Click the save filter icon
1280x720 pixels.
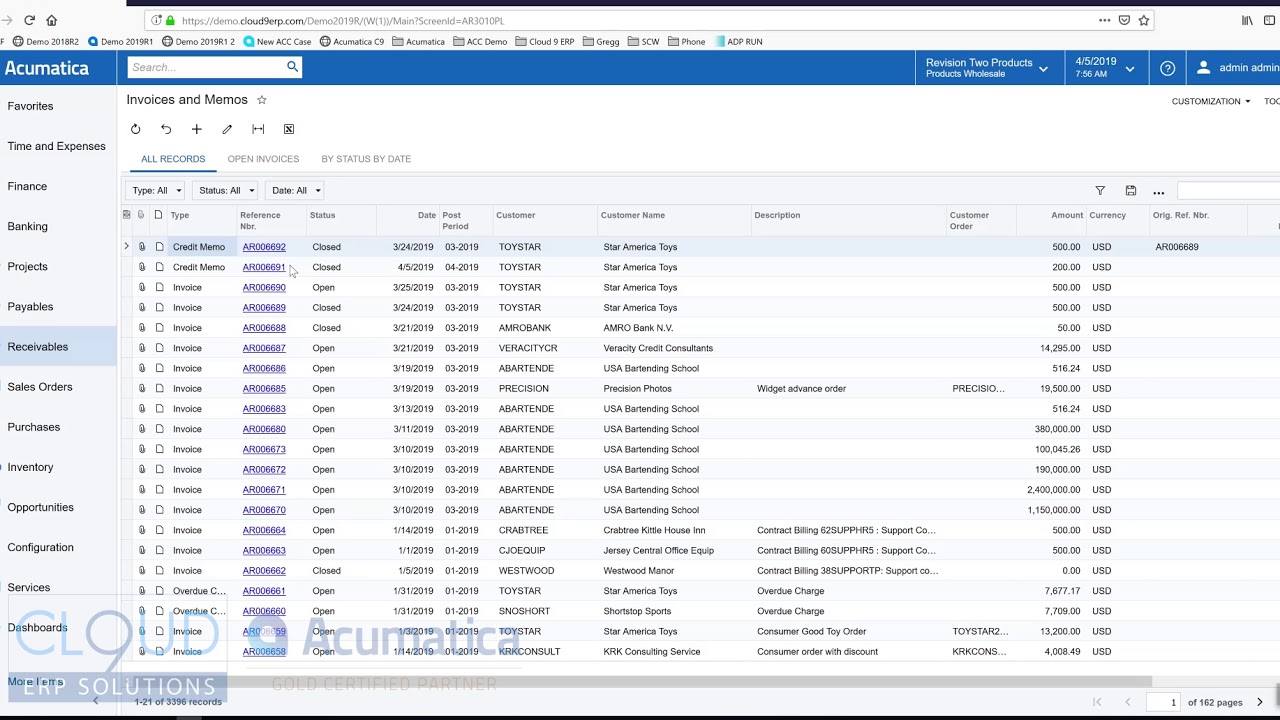[1131, 191]
